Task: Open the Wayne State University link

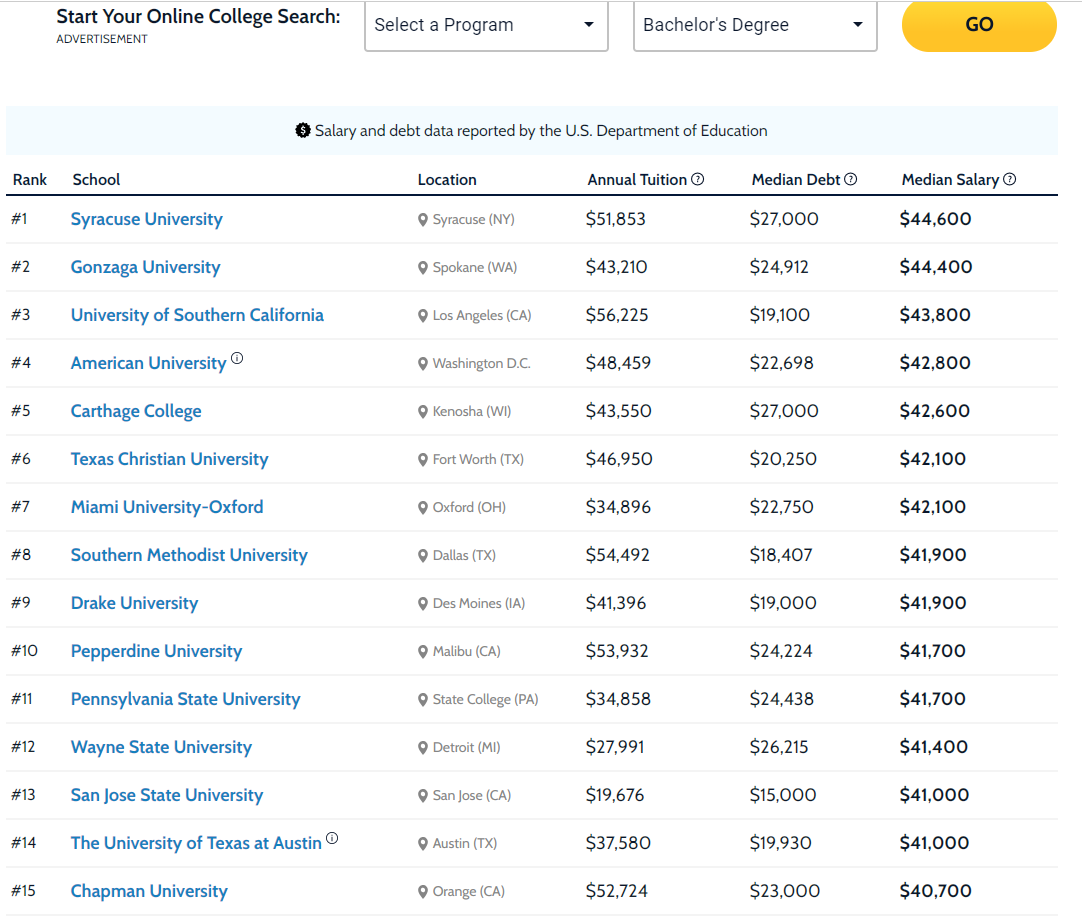Action: click(161, 747)
